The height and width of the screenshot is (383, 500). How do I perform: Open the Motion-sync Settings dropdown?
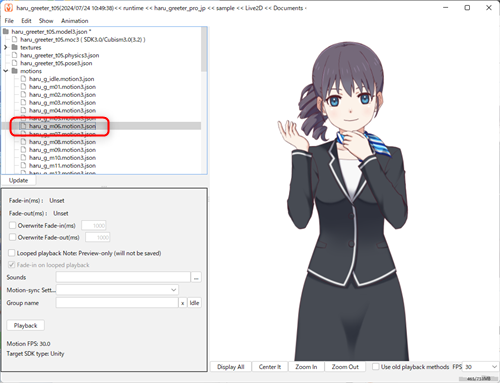point(117,290)
